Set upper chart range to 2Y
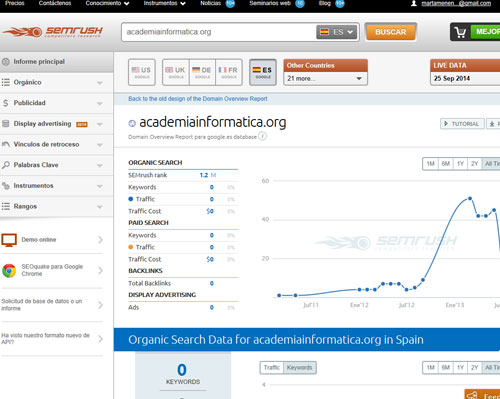 pos(475,164)
